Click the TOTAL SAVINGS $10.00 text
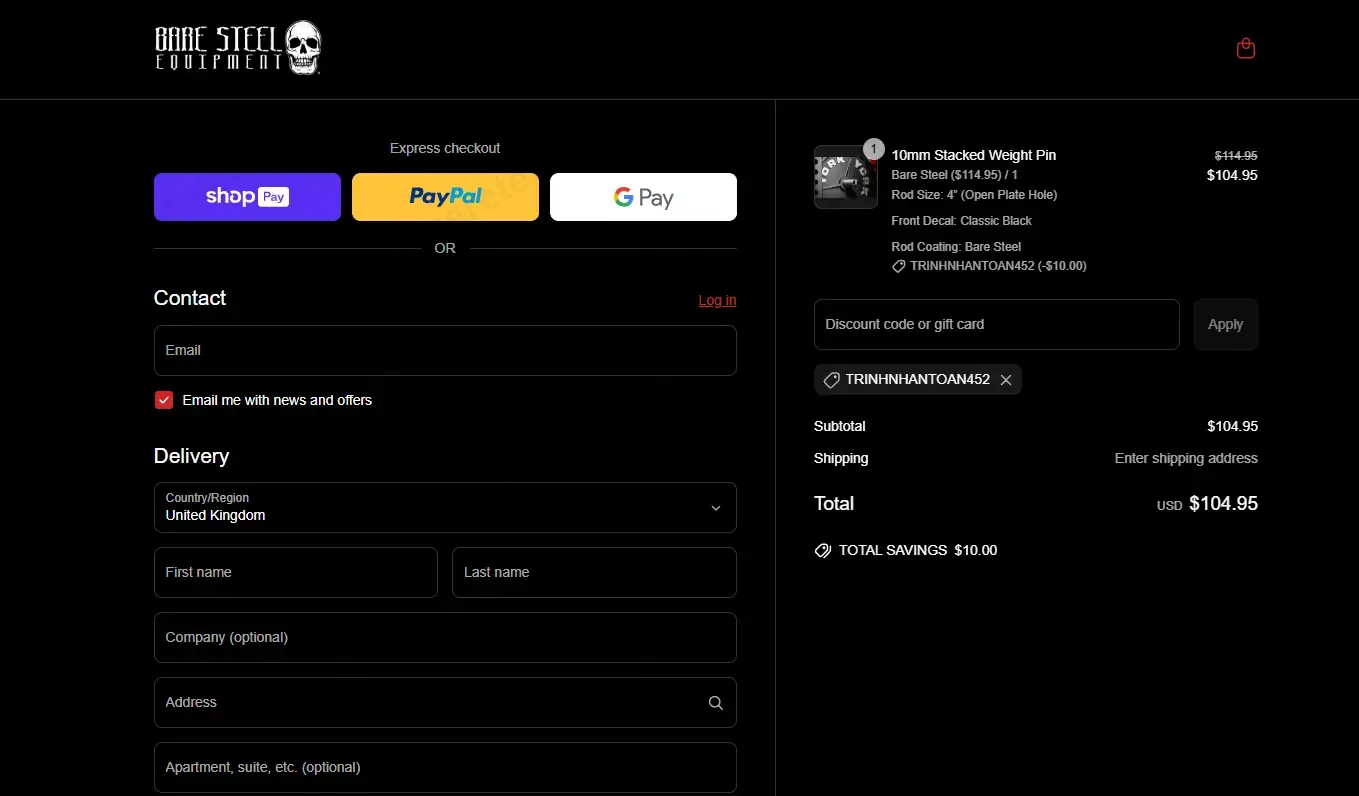 tap(918, 550)
